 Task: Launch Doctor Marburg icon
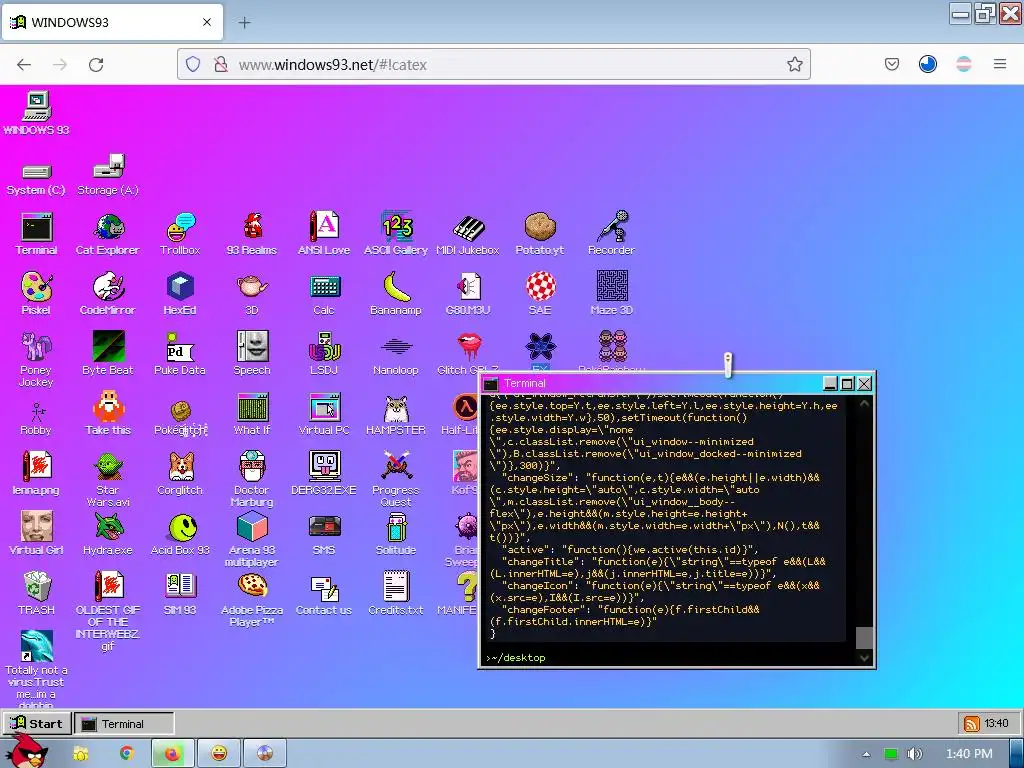click(x=252, y=479)
